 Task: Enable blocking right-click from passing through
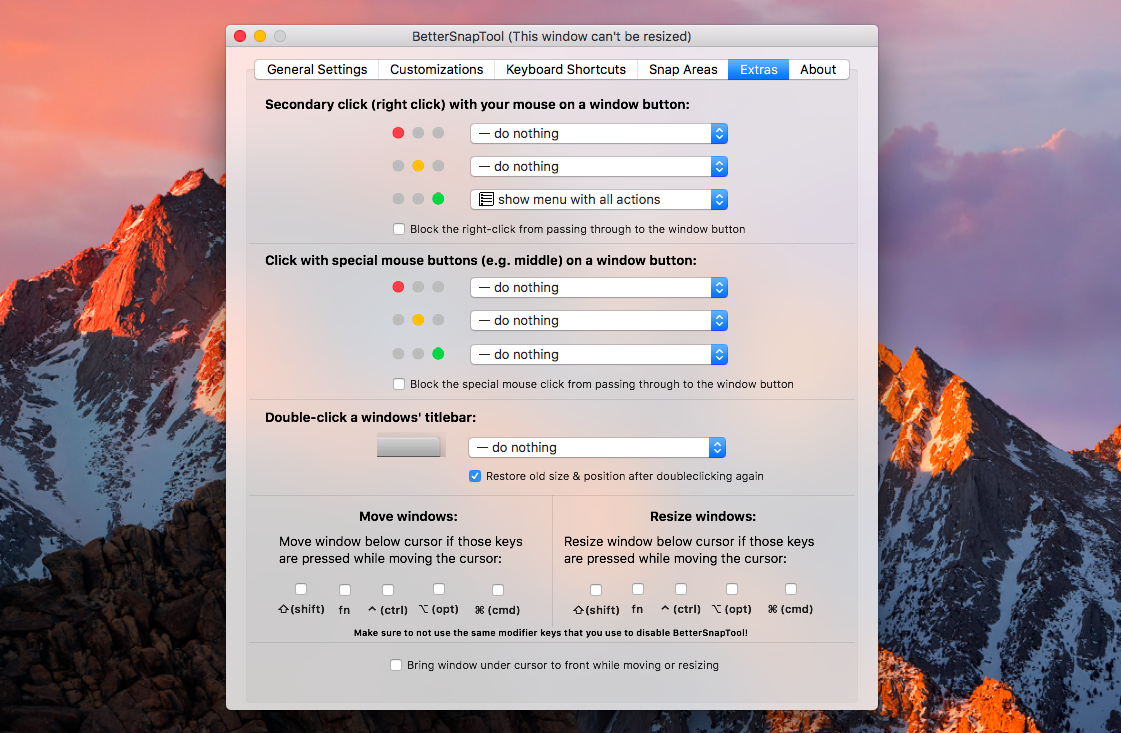click(399, 229)
